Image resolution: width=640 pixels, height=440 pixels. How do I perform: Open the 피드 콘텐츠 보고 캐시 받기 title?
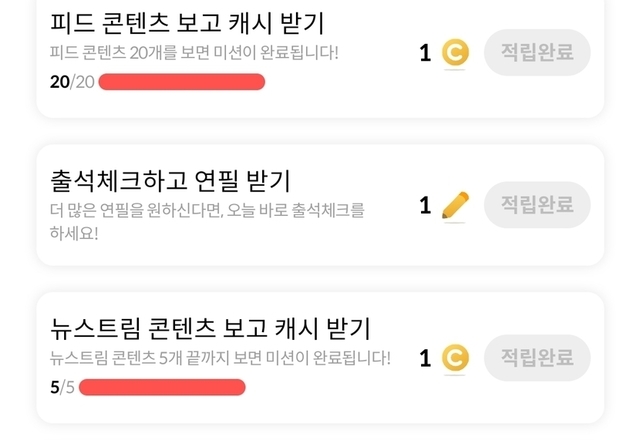point(187,21)
